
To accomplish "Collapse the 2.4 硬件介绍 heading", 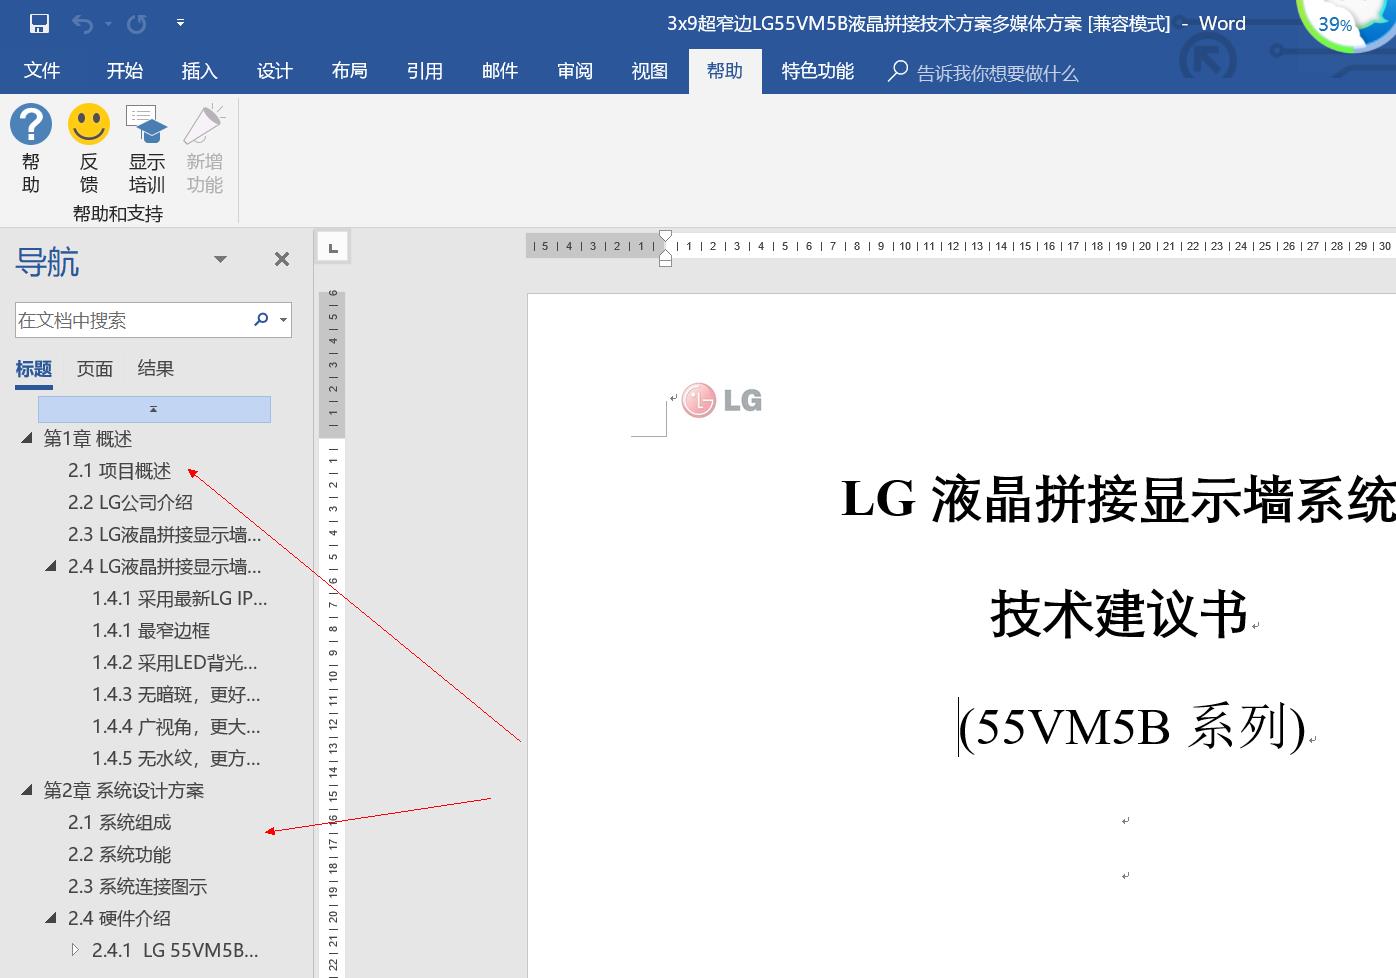I will pyautogui.click(x=51, y=918).
